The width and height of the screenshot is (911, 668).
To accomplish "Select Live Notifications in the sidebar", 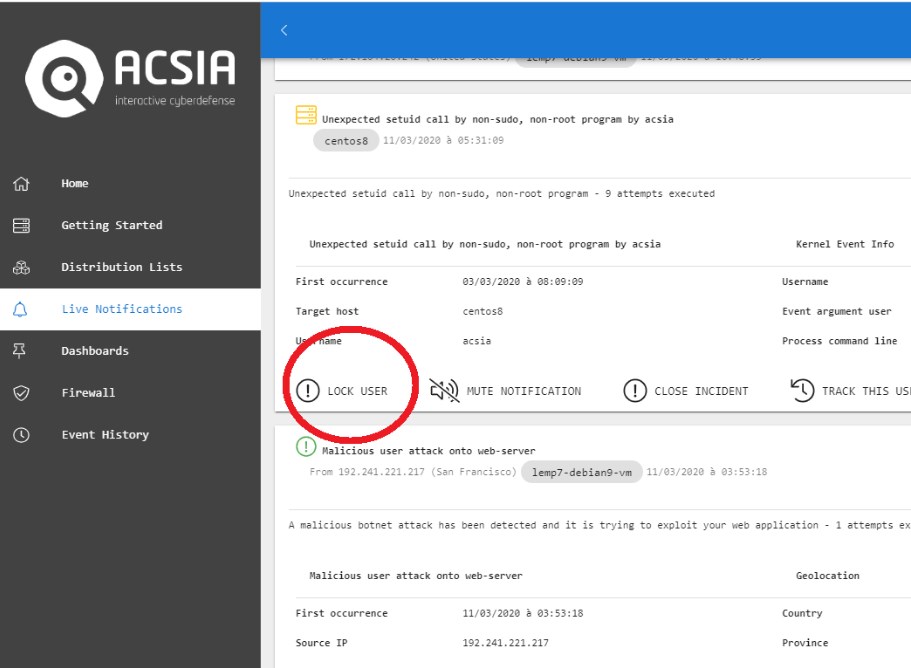I will (x=130, y=309).
